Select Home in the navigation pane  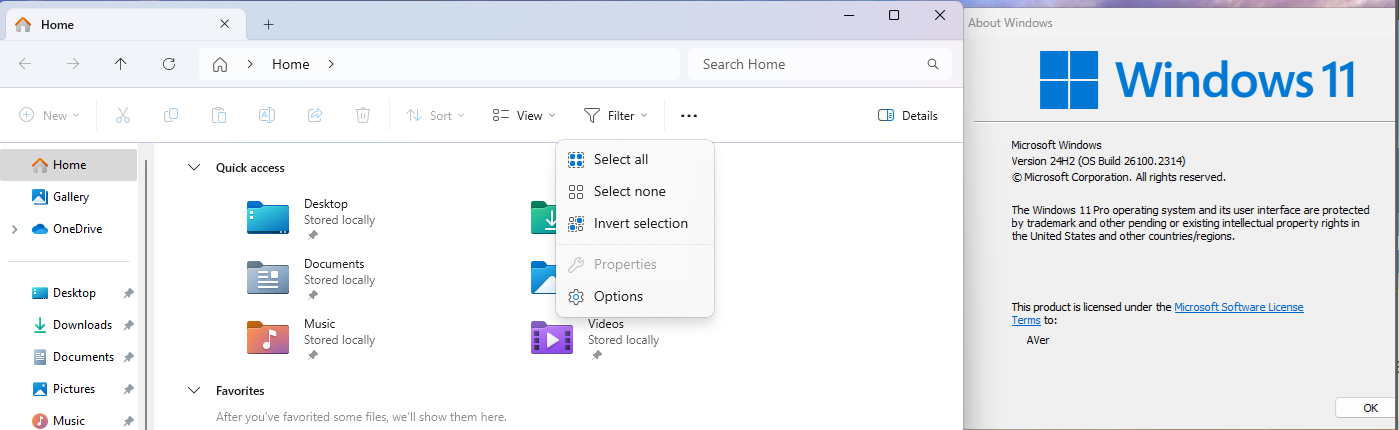coord(69,165)
